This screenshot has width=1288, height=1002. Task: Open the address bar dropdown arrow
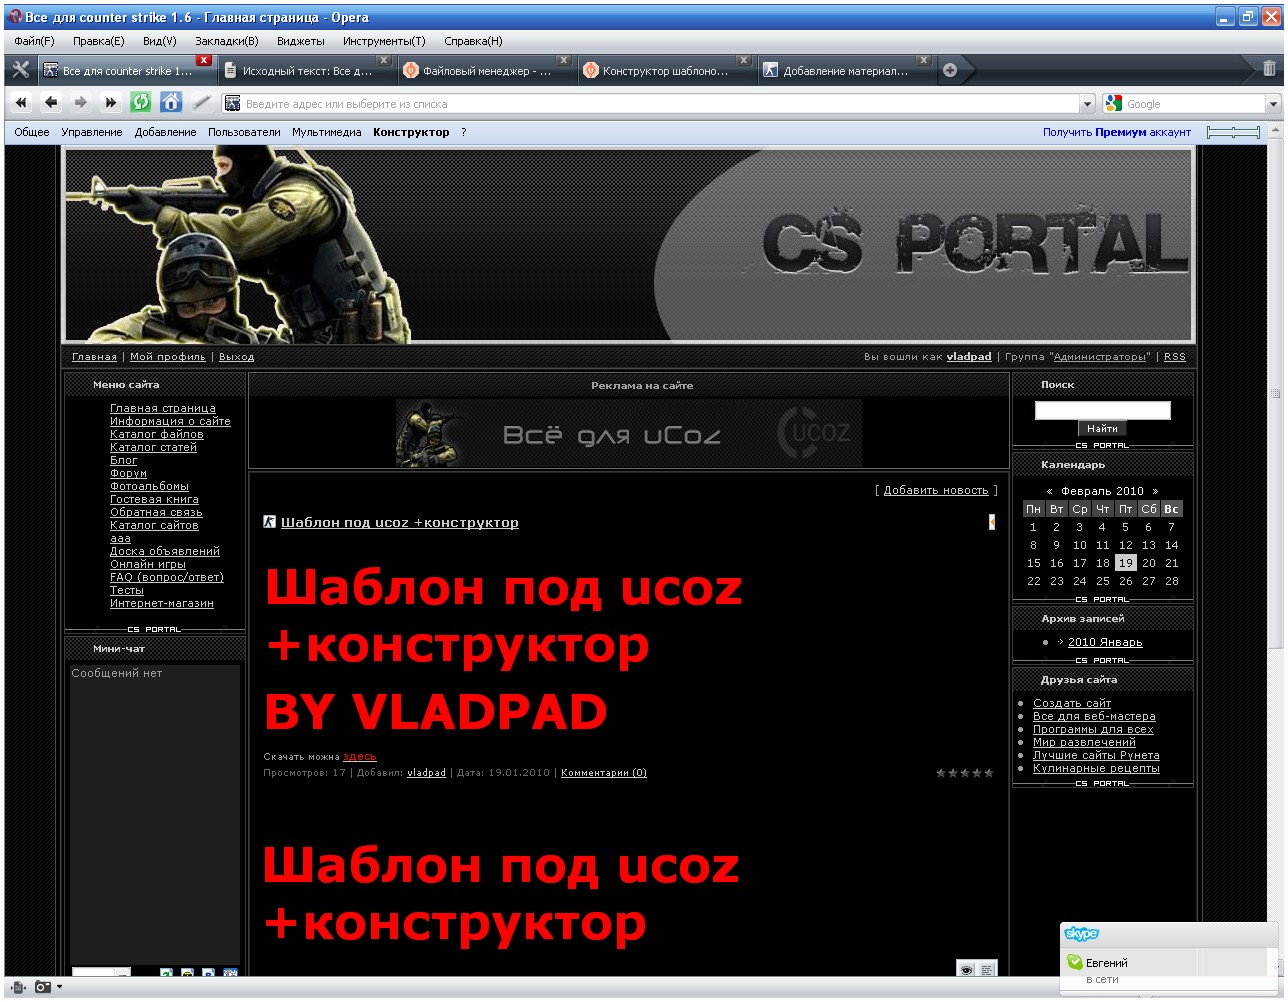tap(1088, 104)
